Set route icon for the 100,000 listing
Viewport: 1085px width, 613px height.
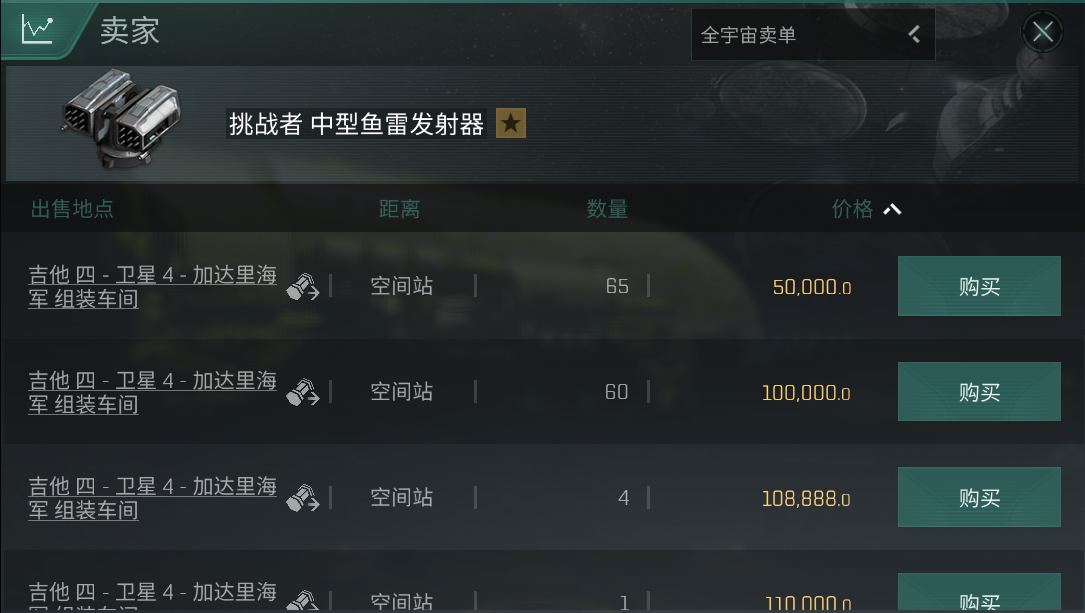(302, 392)
